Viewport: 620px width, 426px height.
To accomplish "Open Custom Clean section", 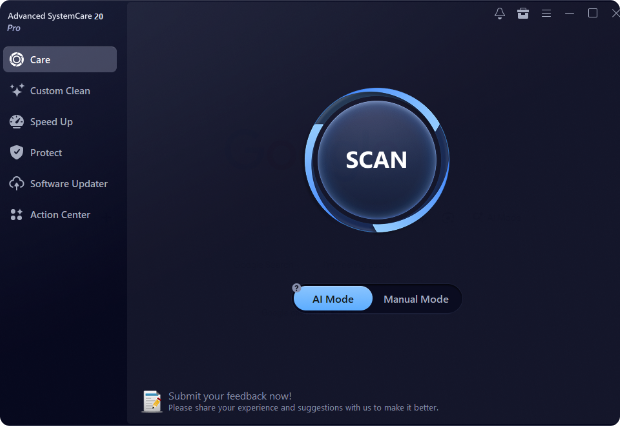I will tap(60, 91).
